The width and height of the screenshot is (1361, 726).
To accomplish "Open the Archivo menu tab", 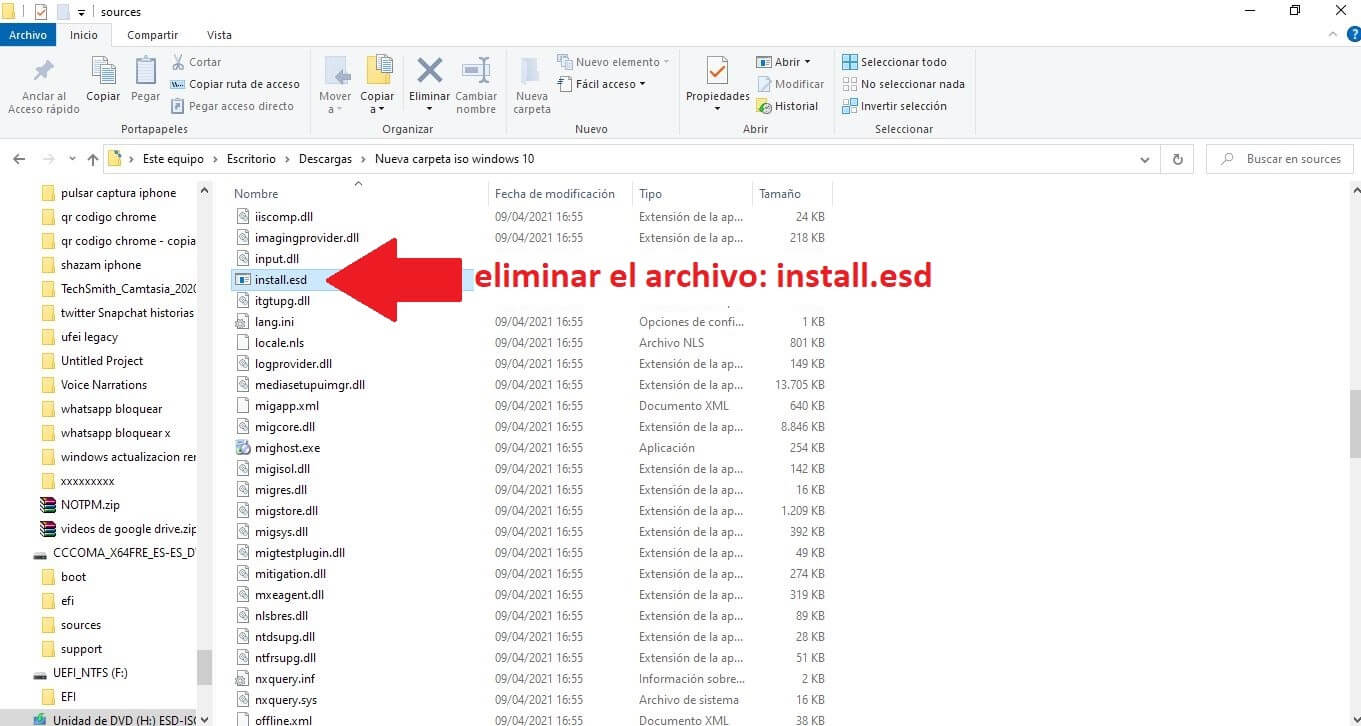I will pos(28,35).
